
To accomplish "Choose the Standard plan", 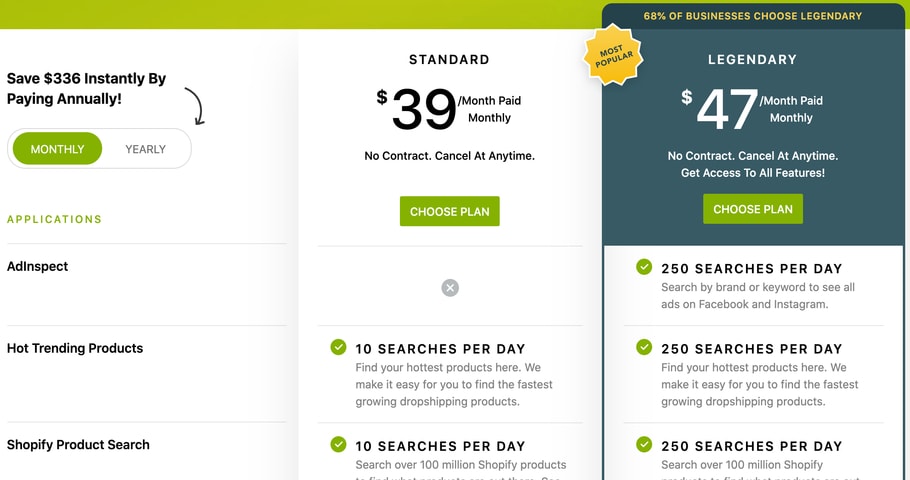I will click(x=450, y=211).
